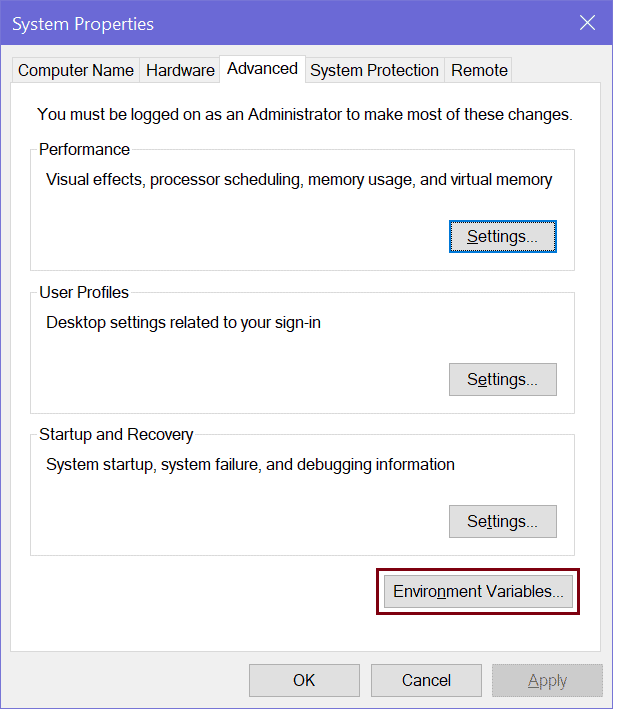
Task: Open Startup and Recovery Settings
Action: coord(502,522)
